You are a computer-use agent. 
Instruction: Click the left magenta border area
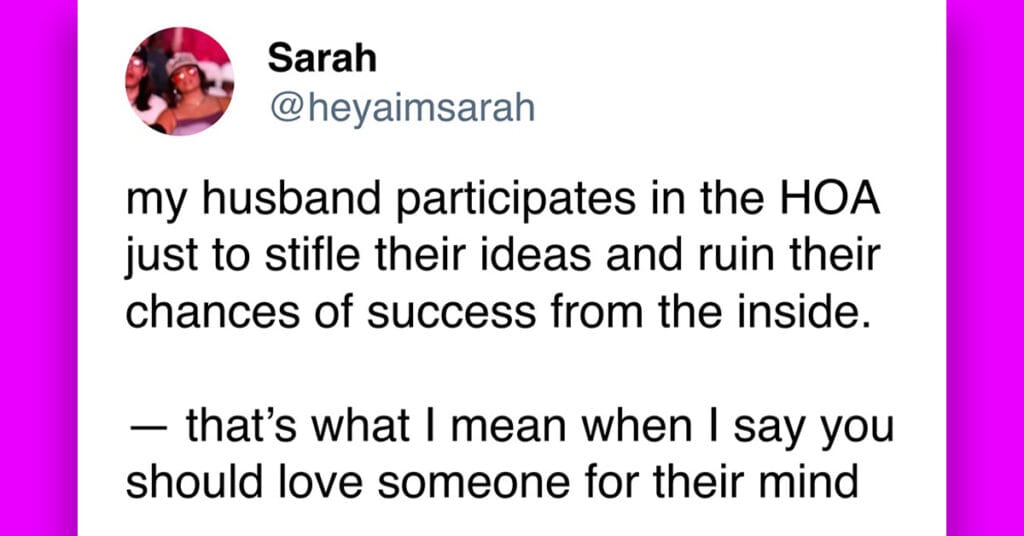[39, 268]
